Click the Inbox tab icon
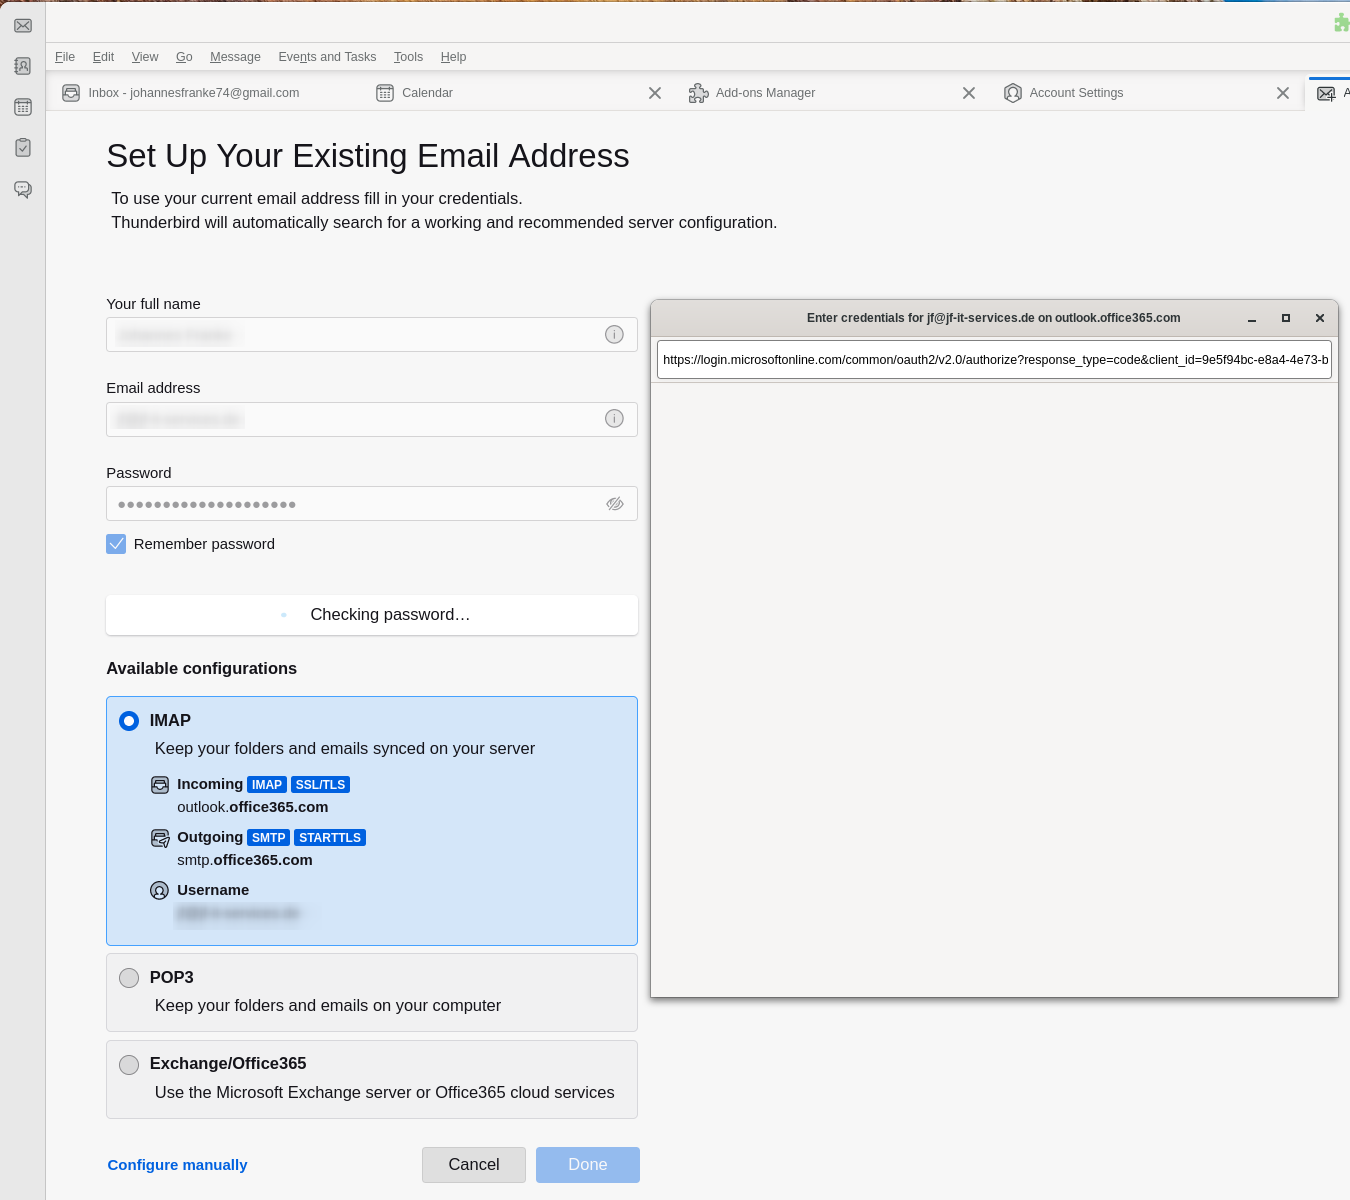 click(71, 93)
